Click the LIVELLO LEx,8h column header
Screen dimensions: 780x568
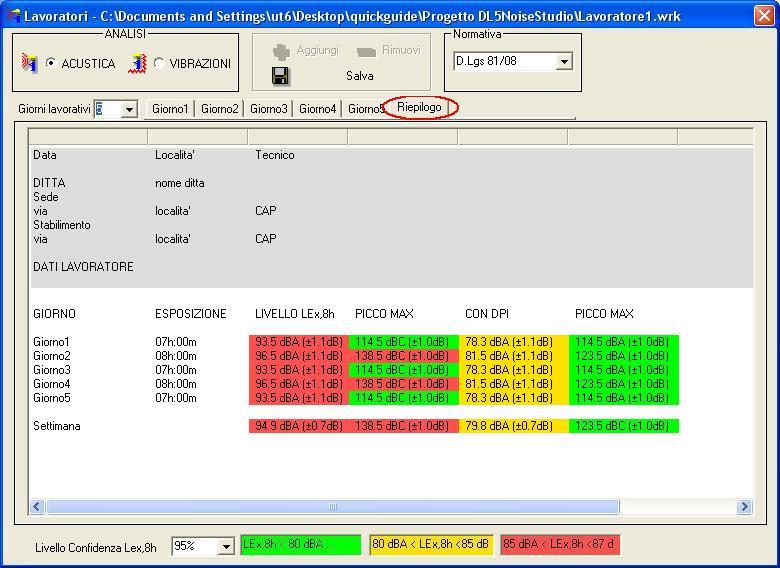(x=294, y=314)
